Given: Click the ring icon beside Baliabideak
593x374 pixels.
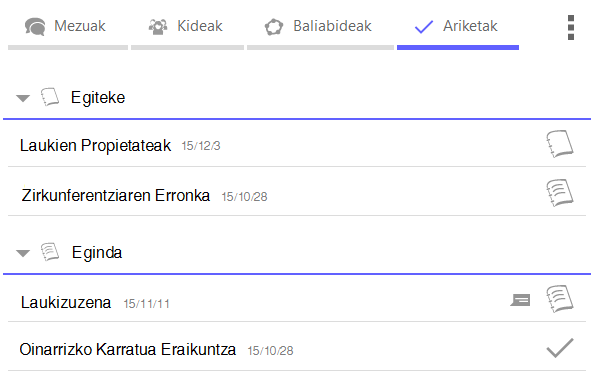Looking at the screenshot, I should click(274, 27).
